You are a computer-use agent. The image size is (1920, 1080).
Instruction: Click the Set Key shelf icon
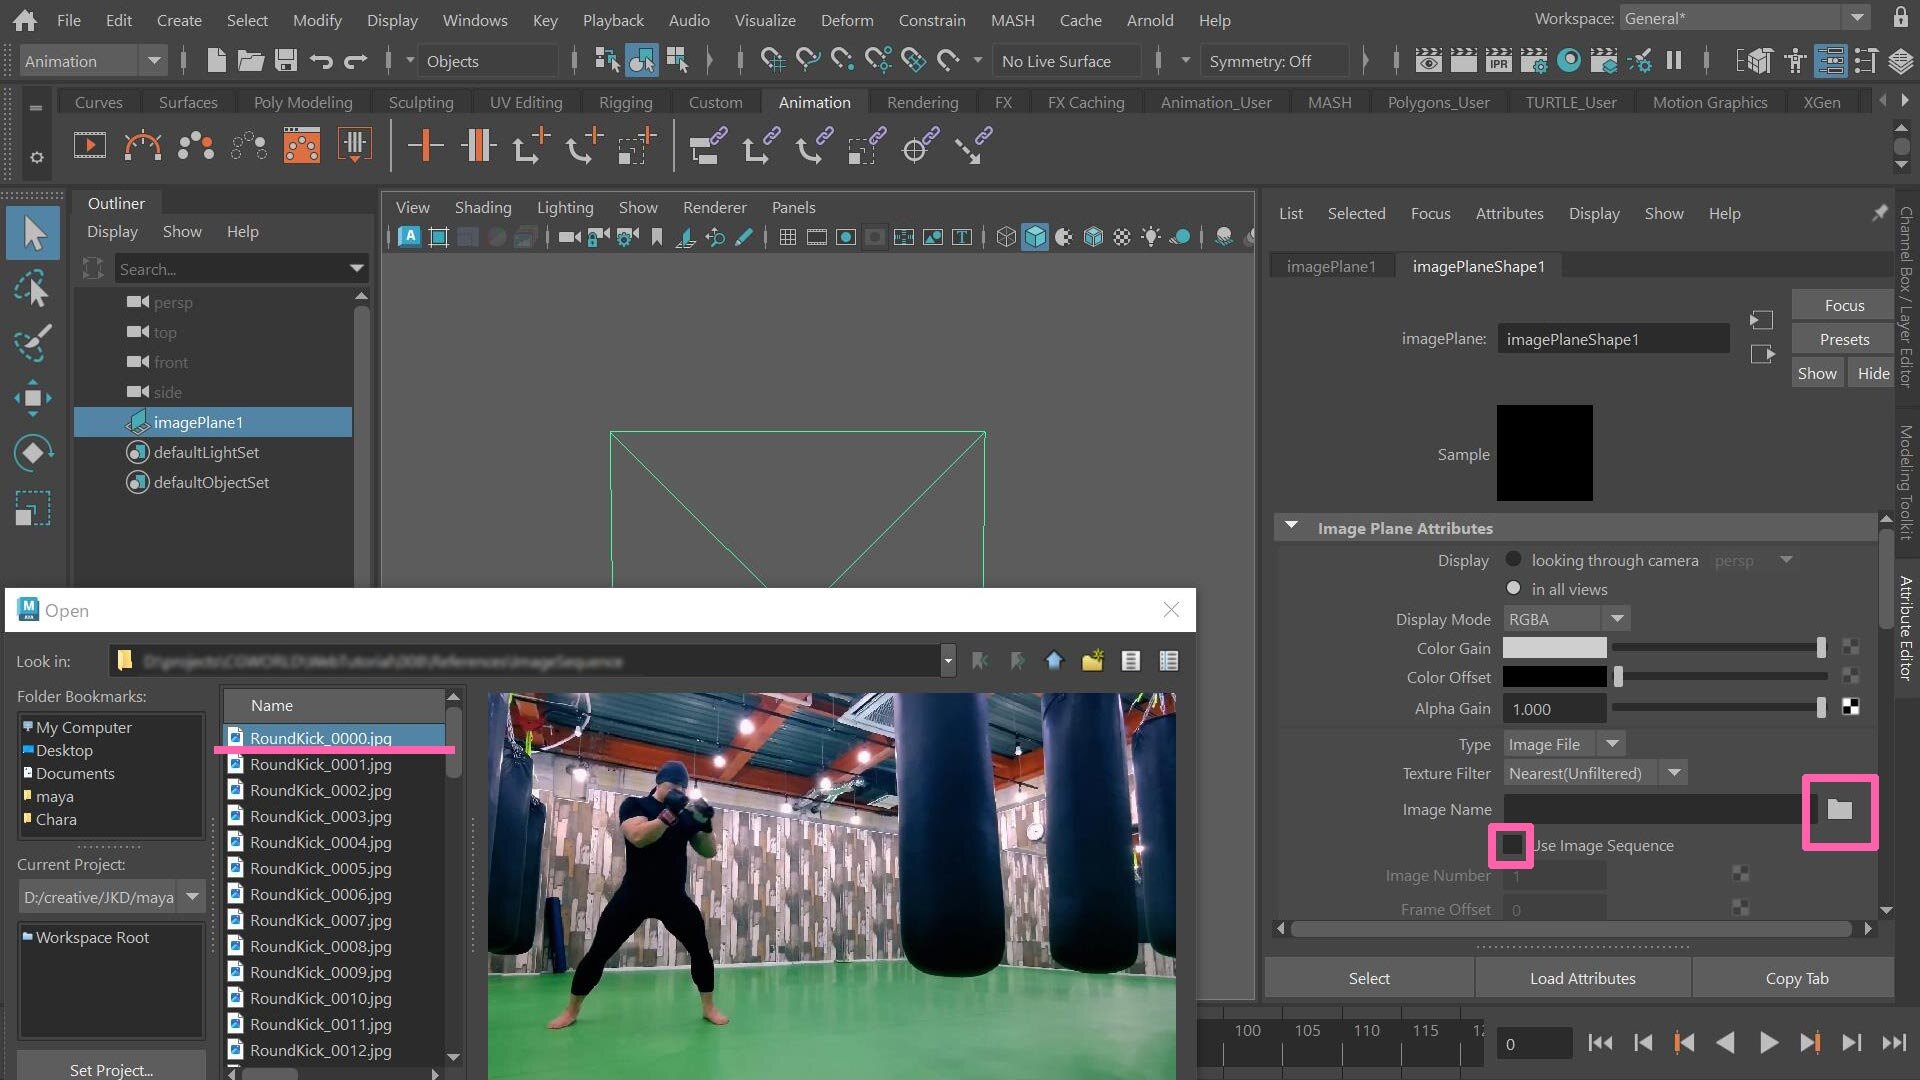[x=425, y=147]
